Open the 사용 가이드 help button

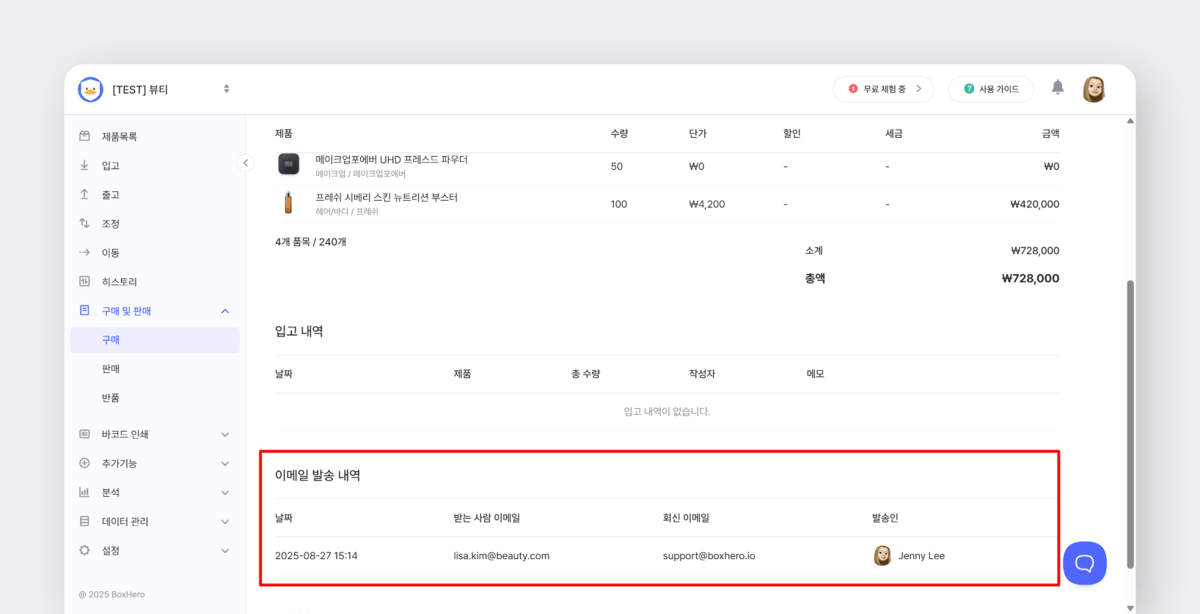[x=991, y=89]
